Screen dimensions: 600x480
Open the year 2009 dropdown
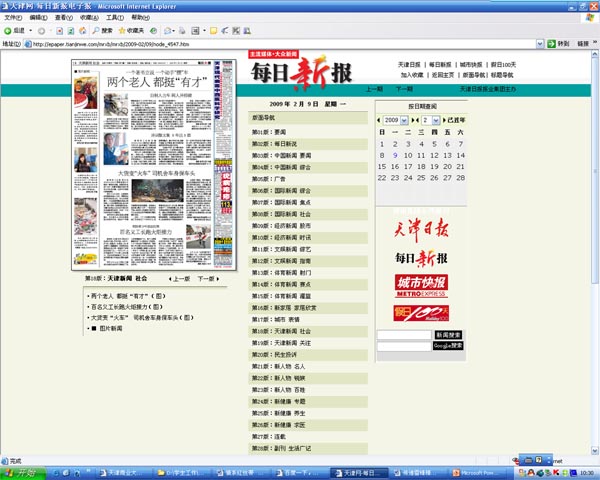405,120
